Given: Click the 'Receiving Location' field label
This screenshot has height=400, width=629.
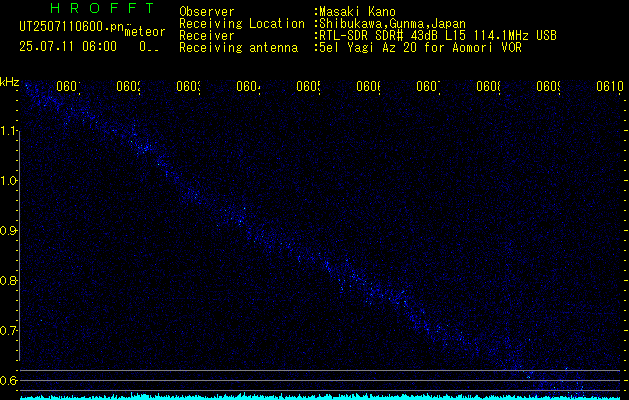Looking at the screenshot, I should click(x=242, y=24).
